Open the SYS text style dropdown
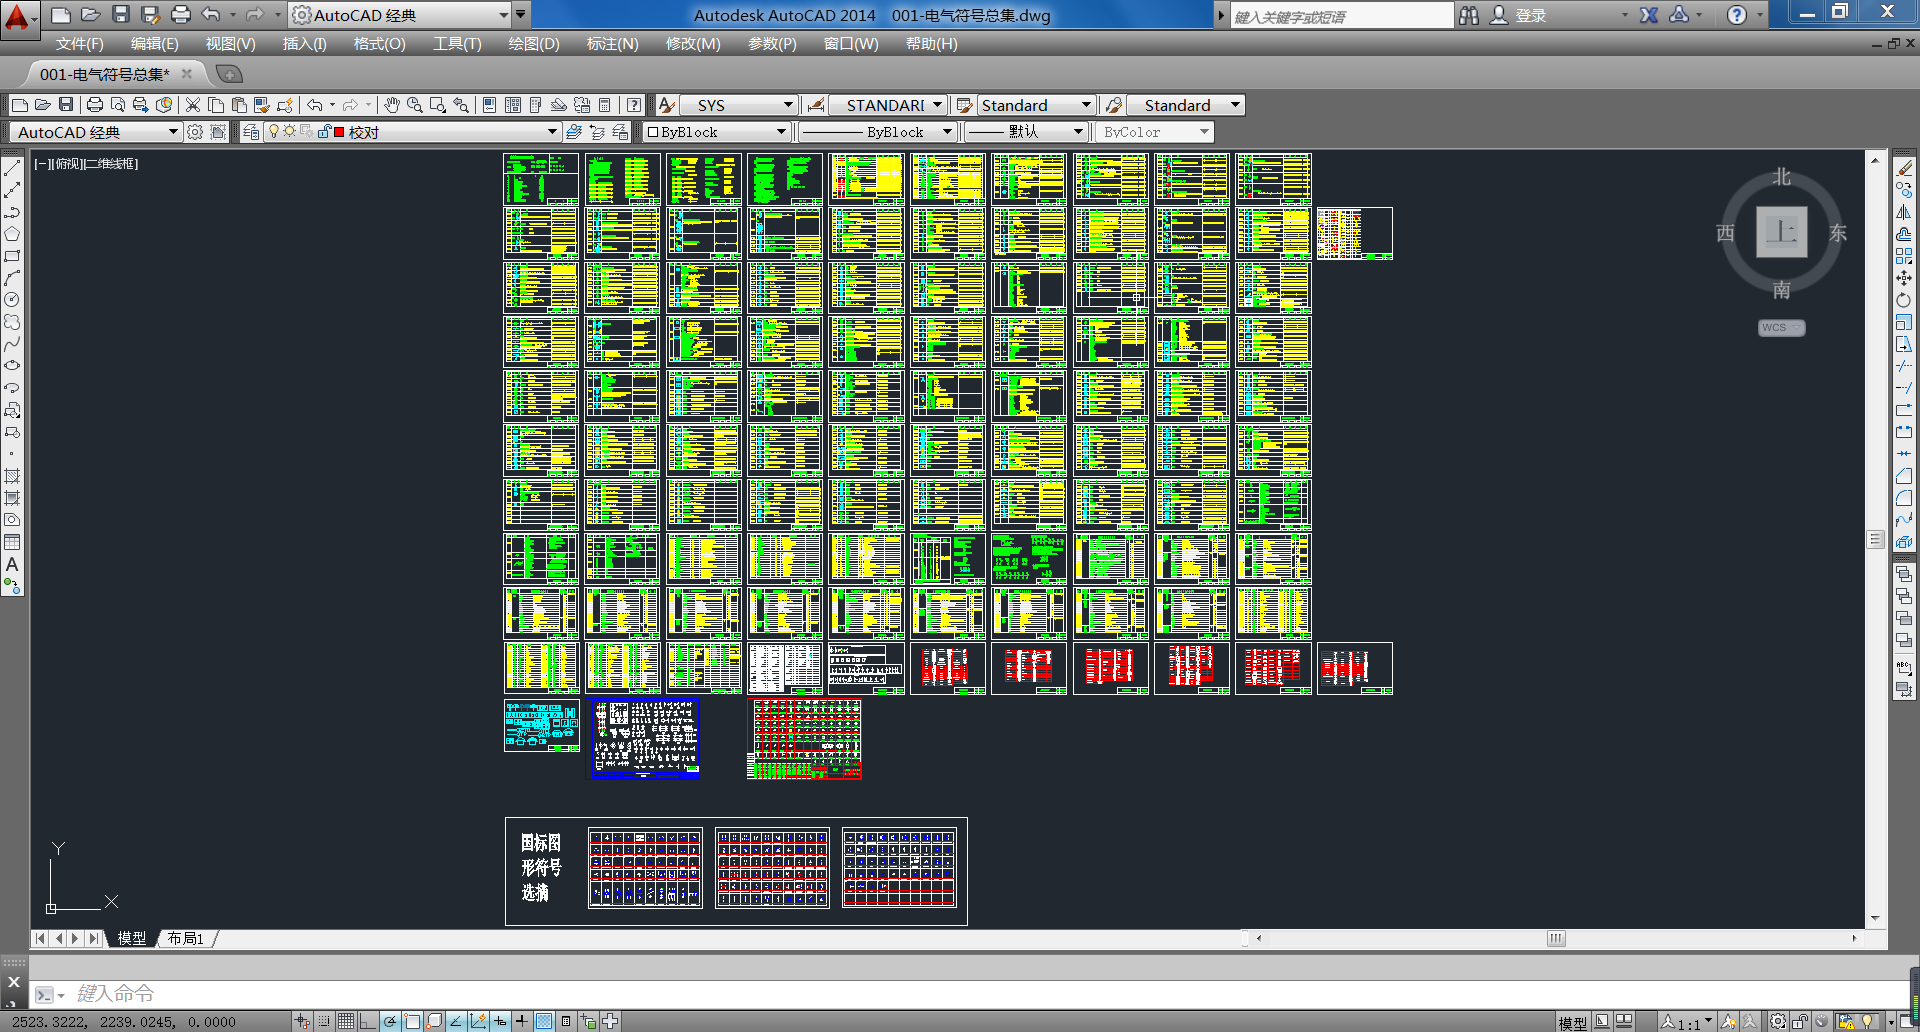 (x=788, y=105)
